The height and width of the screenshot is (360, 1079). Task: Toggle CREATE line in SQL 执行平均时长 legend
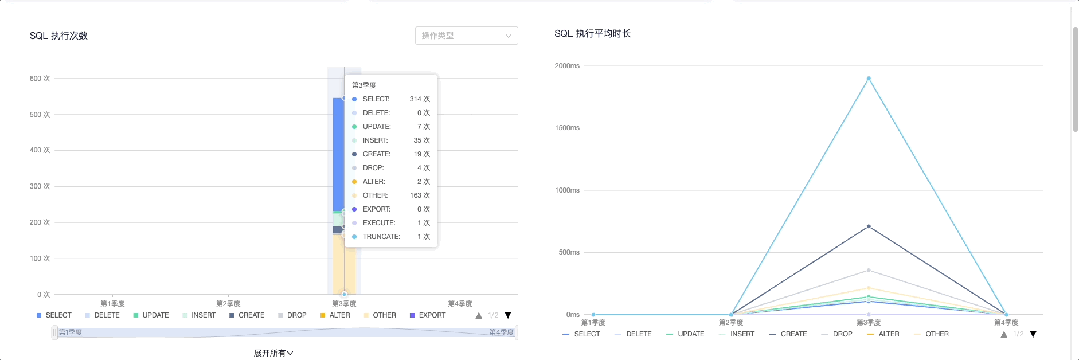click(788, 334)
